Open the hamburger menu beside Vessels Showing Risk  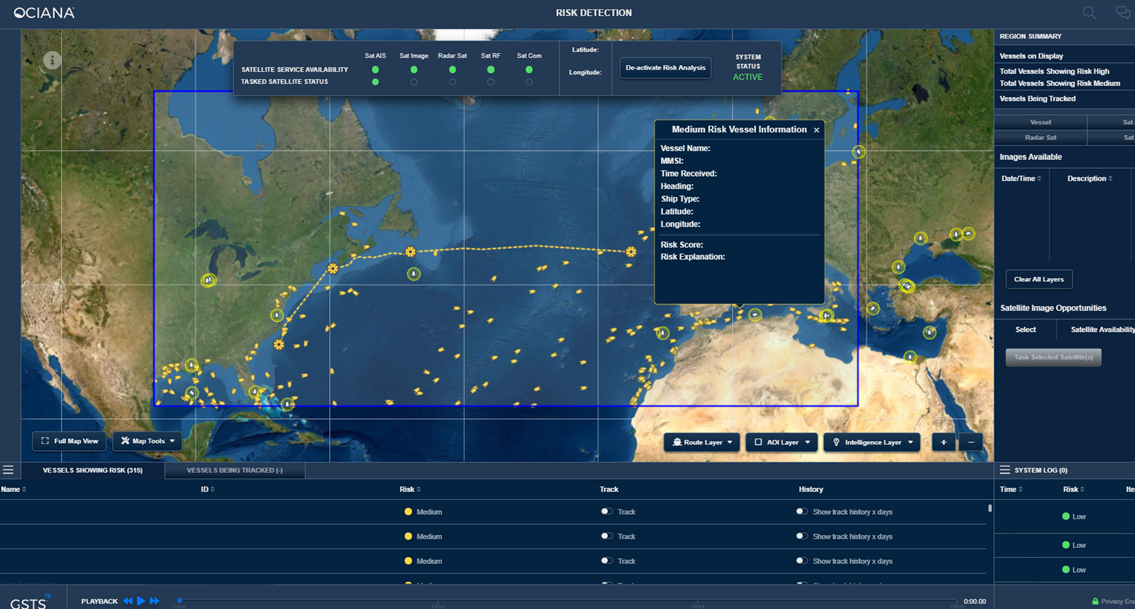click(x=8, y=470)
